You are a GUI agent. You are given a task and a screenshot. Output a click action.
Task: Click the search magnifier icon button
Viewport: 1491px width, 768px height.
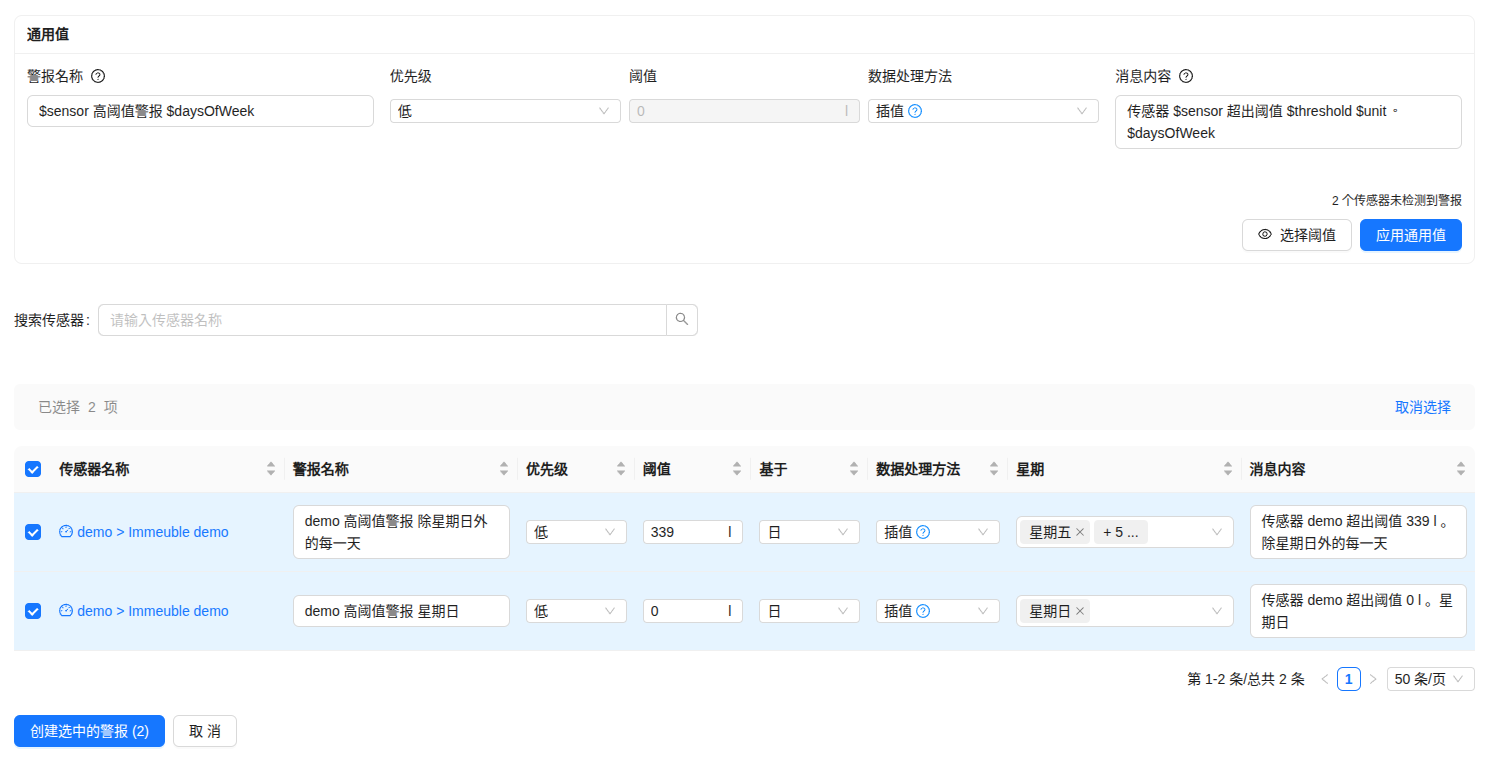[682, 320]
